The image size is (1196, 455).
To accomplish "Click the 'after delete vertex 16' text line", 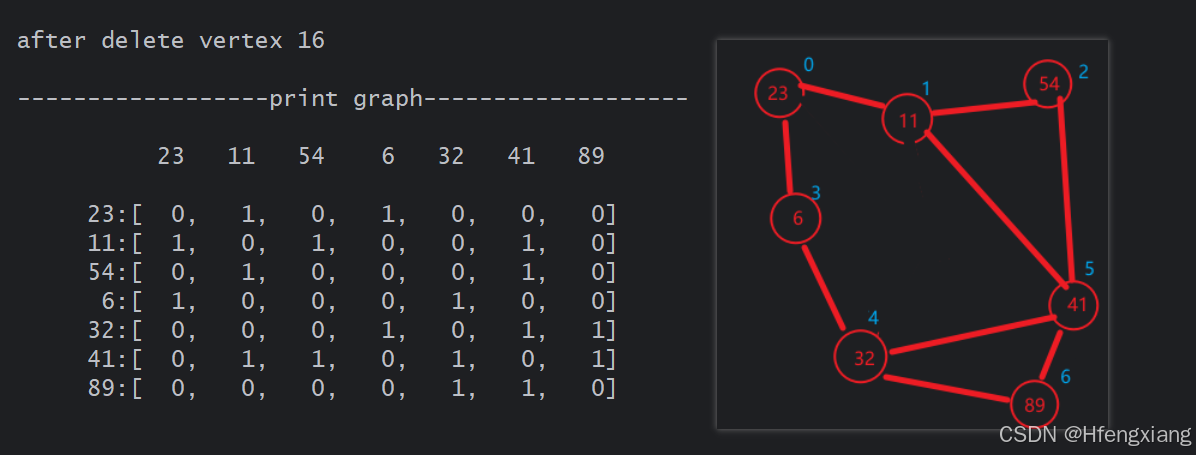I will [x=171, y=41].
